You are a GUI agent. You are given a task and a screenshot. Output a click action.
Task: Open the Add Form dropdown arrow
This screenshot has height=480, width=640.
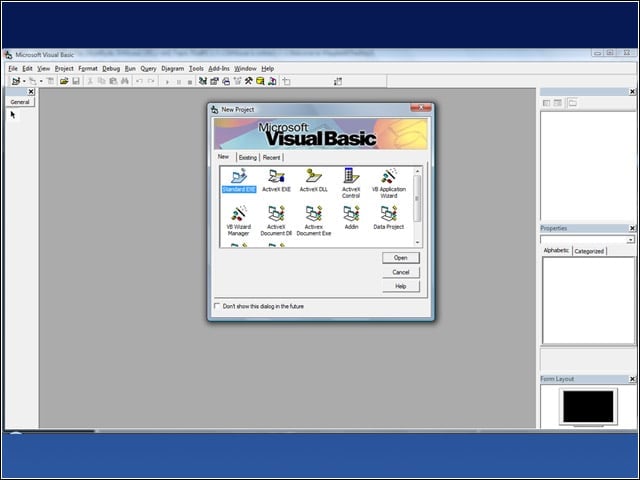coord(41,81)
